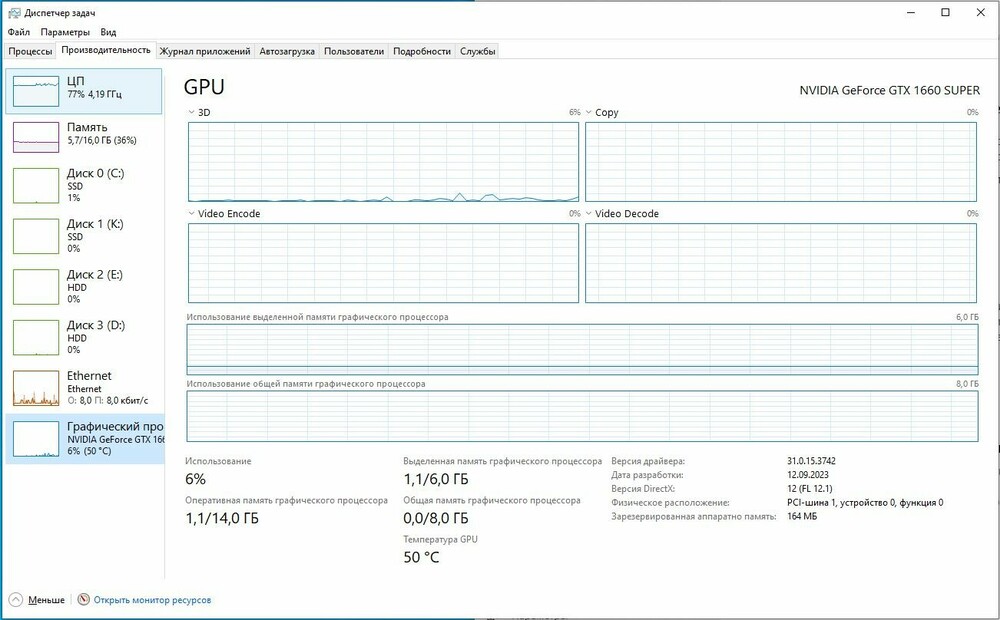
Task: Change the Video Decode graph dropdown
Action: 589,214
